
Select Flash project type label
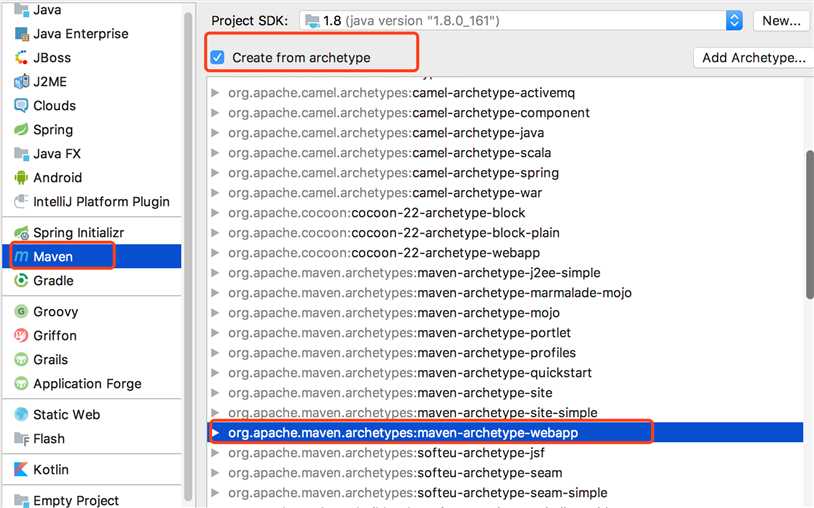pos(49,439)
